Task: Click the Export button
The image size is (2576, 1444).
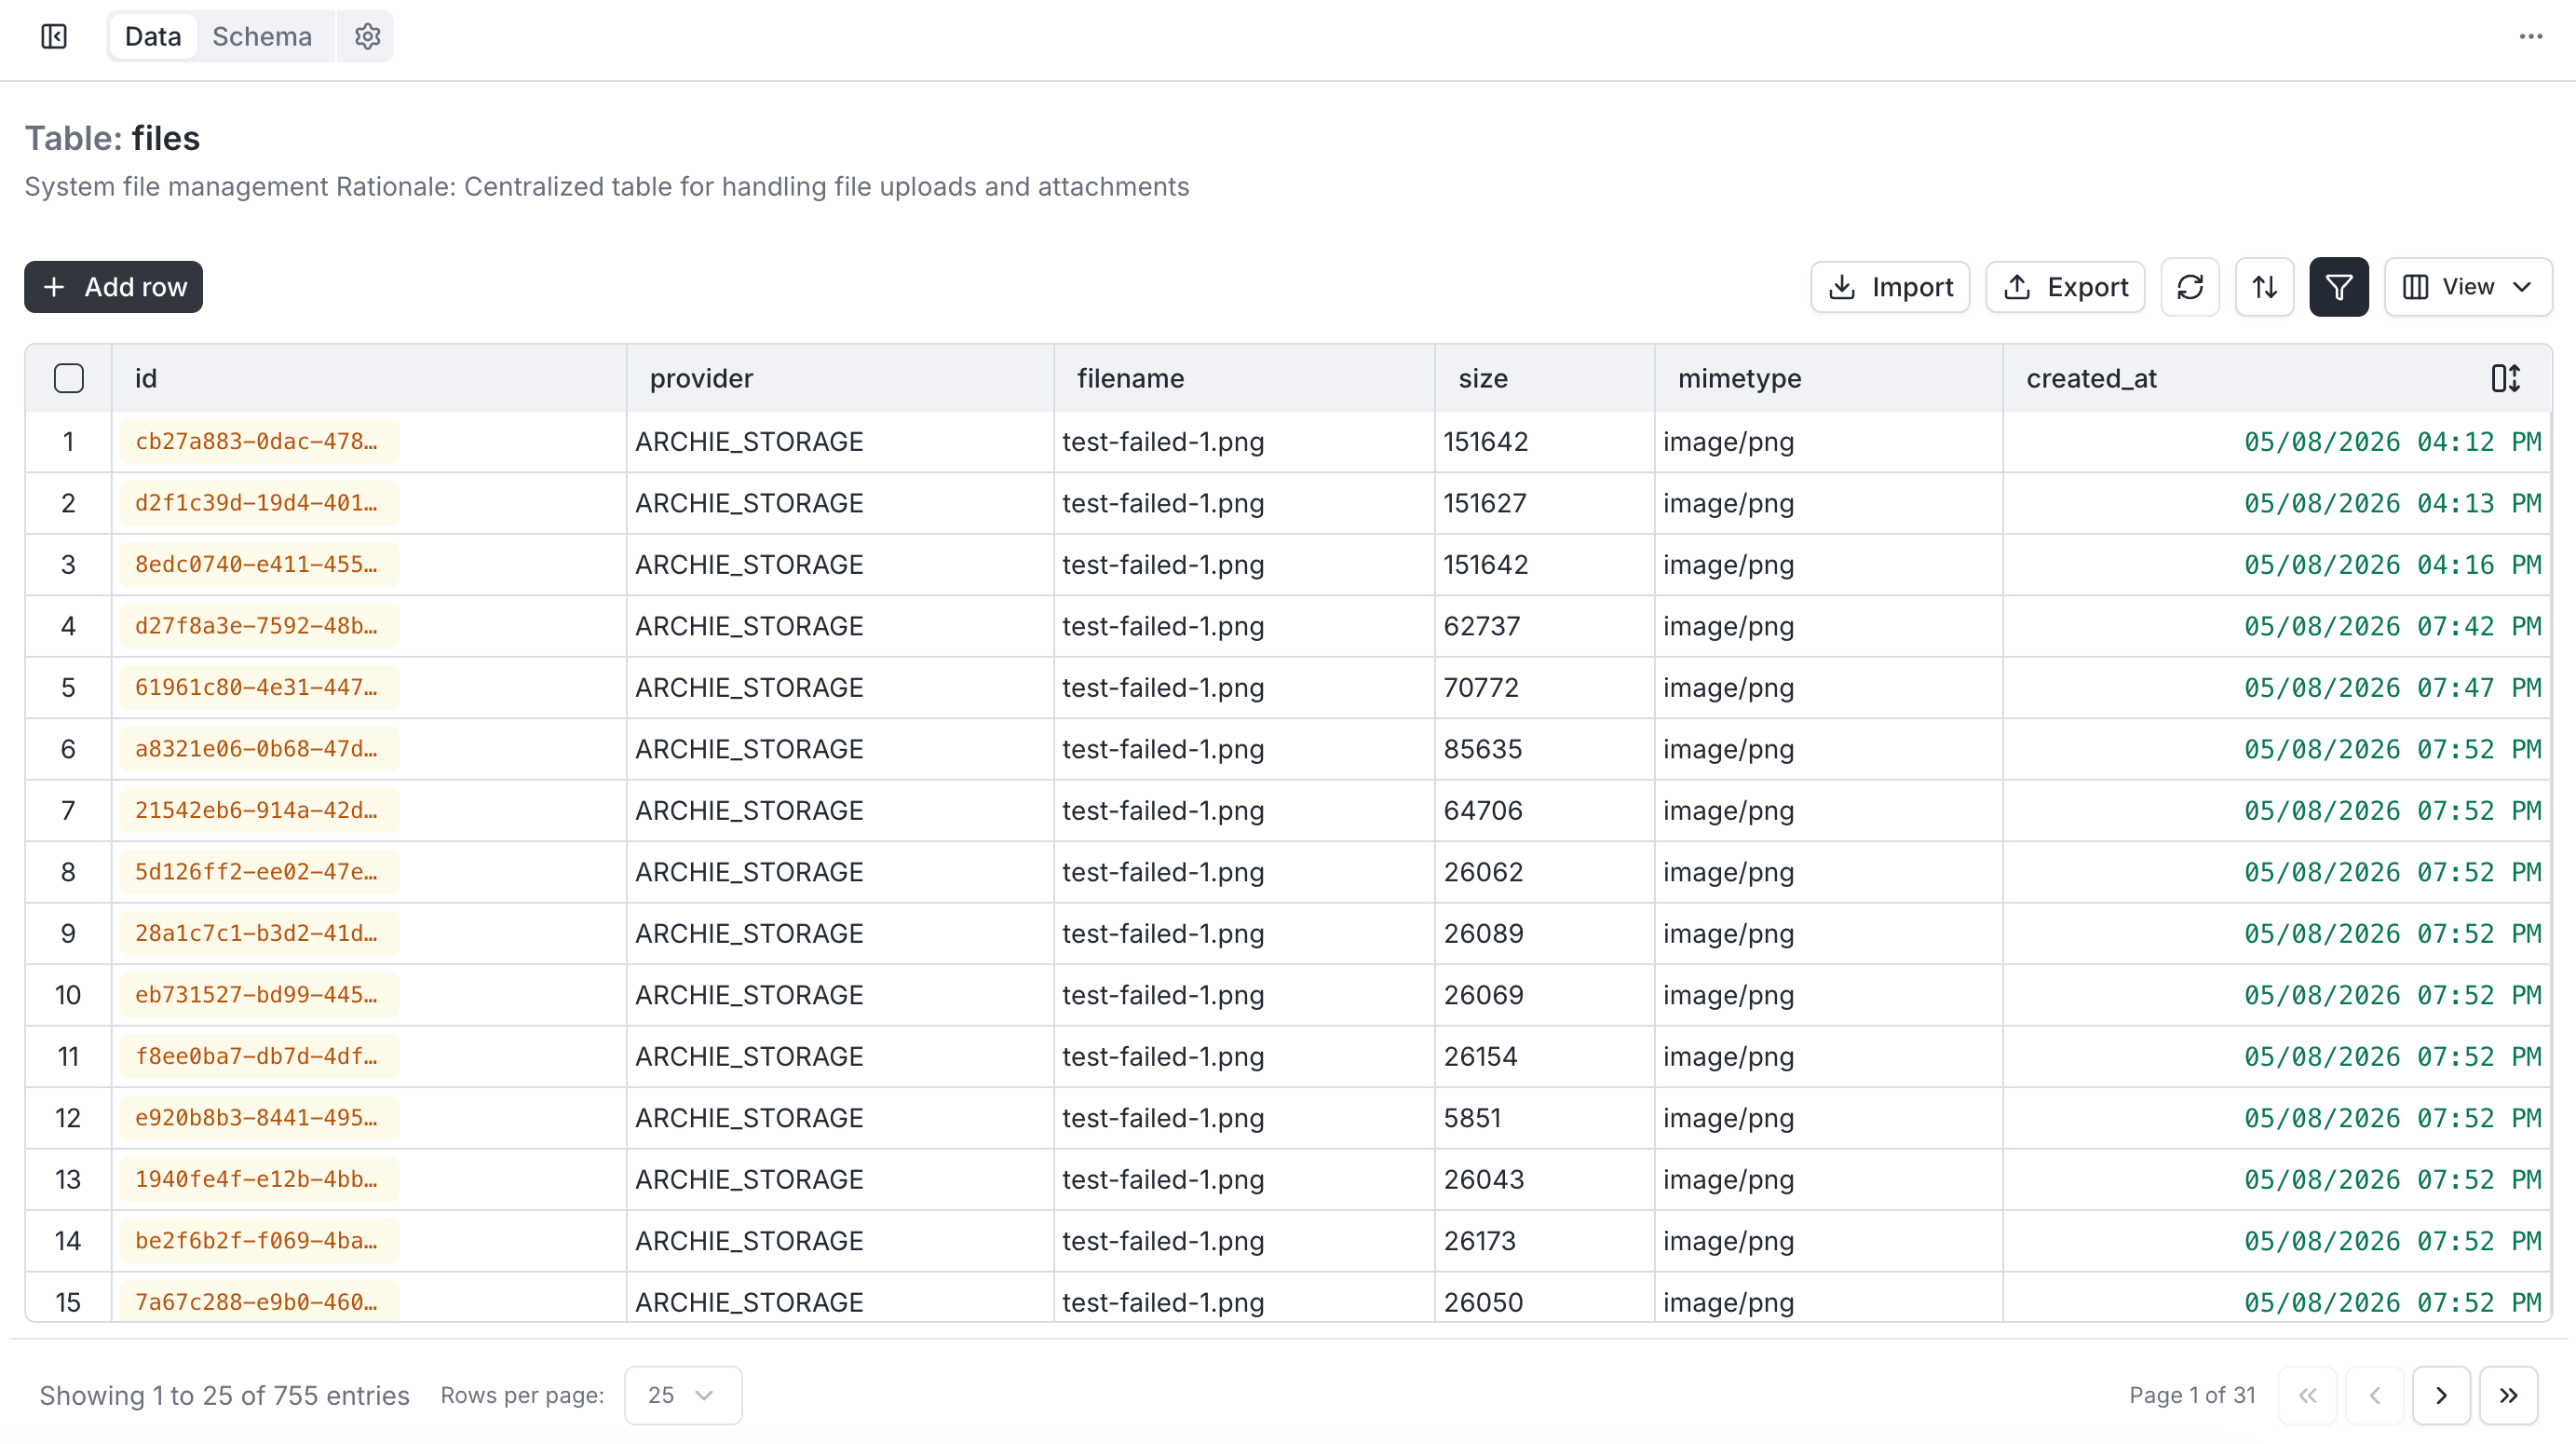Action: 2064,288
